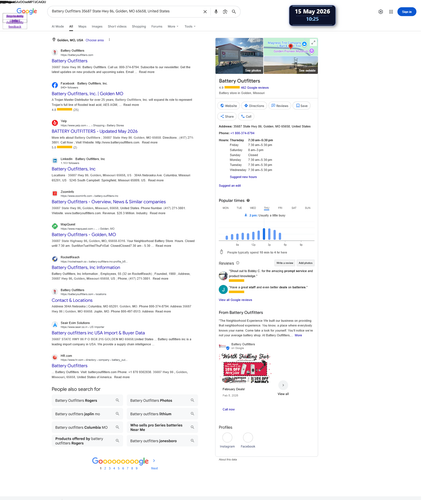426x500 pixels.
Task: Switch to the Images tab
Action: coord(98,27)
